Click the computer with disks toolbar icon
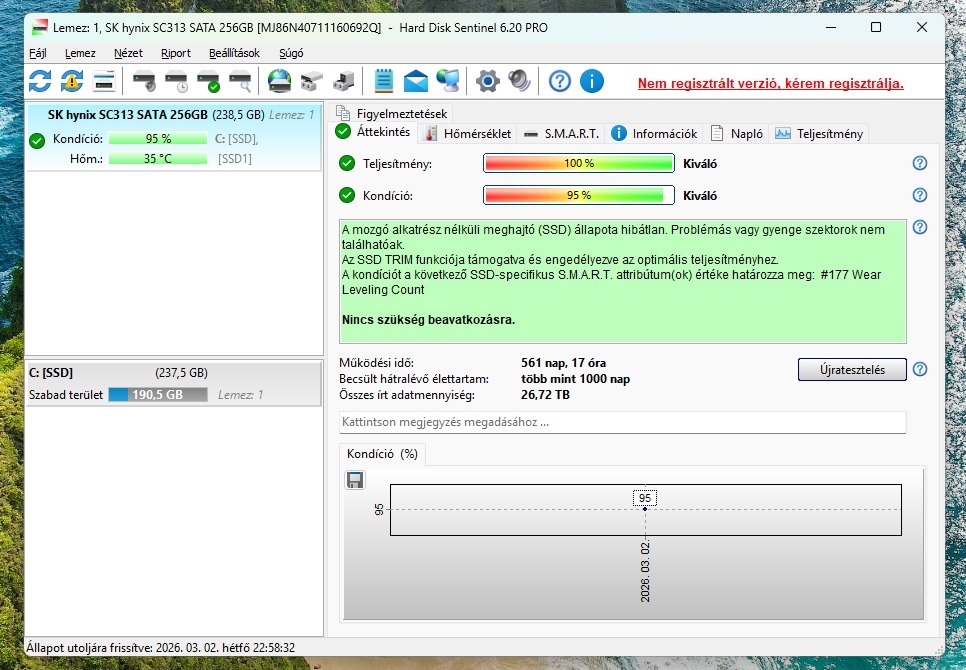The height and width of the screenshot is (670, 966). tap(343, 81)
